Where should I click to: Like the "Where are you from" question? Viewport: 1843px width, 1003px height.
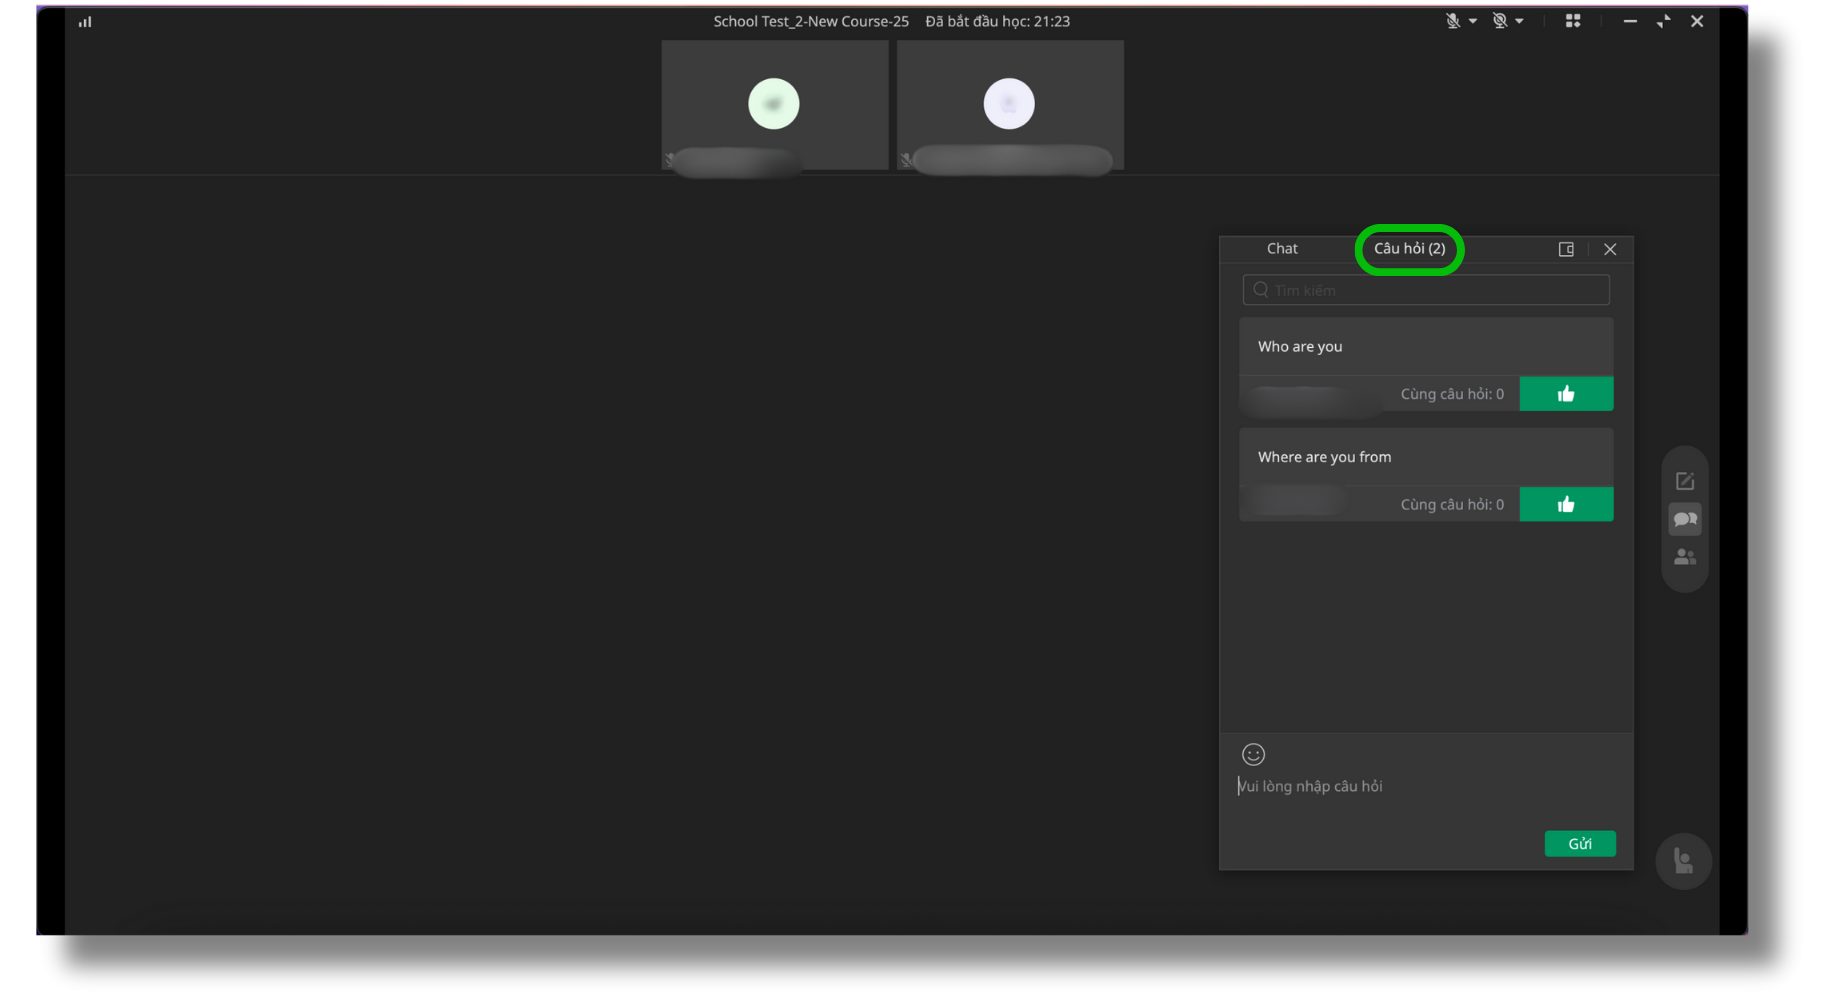tap(1566, 505)
